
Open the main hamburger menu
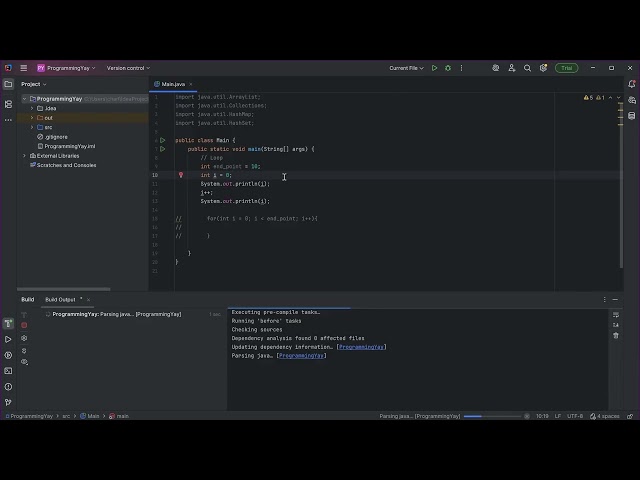point(24,68)
